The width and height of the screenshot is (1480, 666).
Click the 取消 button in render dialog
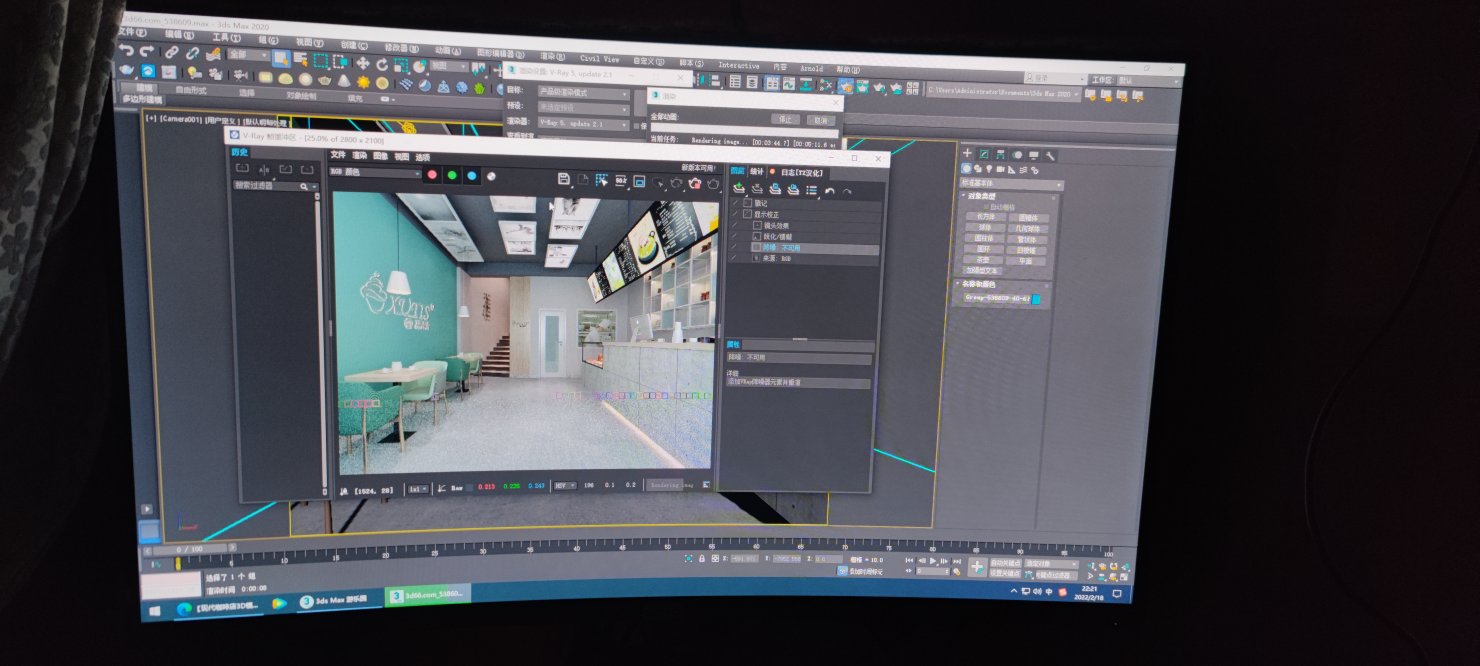[820, 119]
